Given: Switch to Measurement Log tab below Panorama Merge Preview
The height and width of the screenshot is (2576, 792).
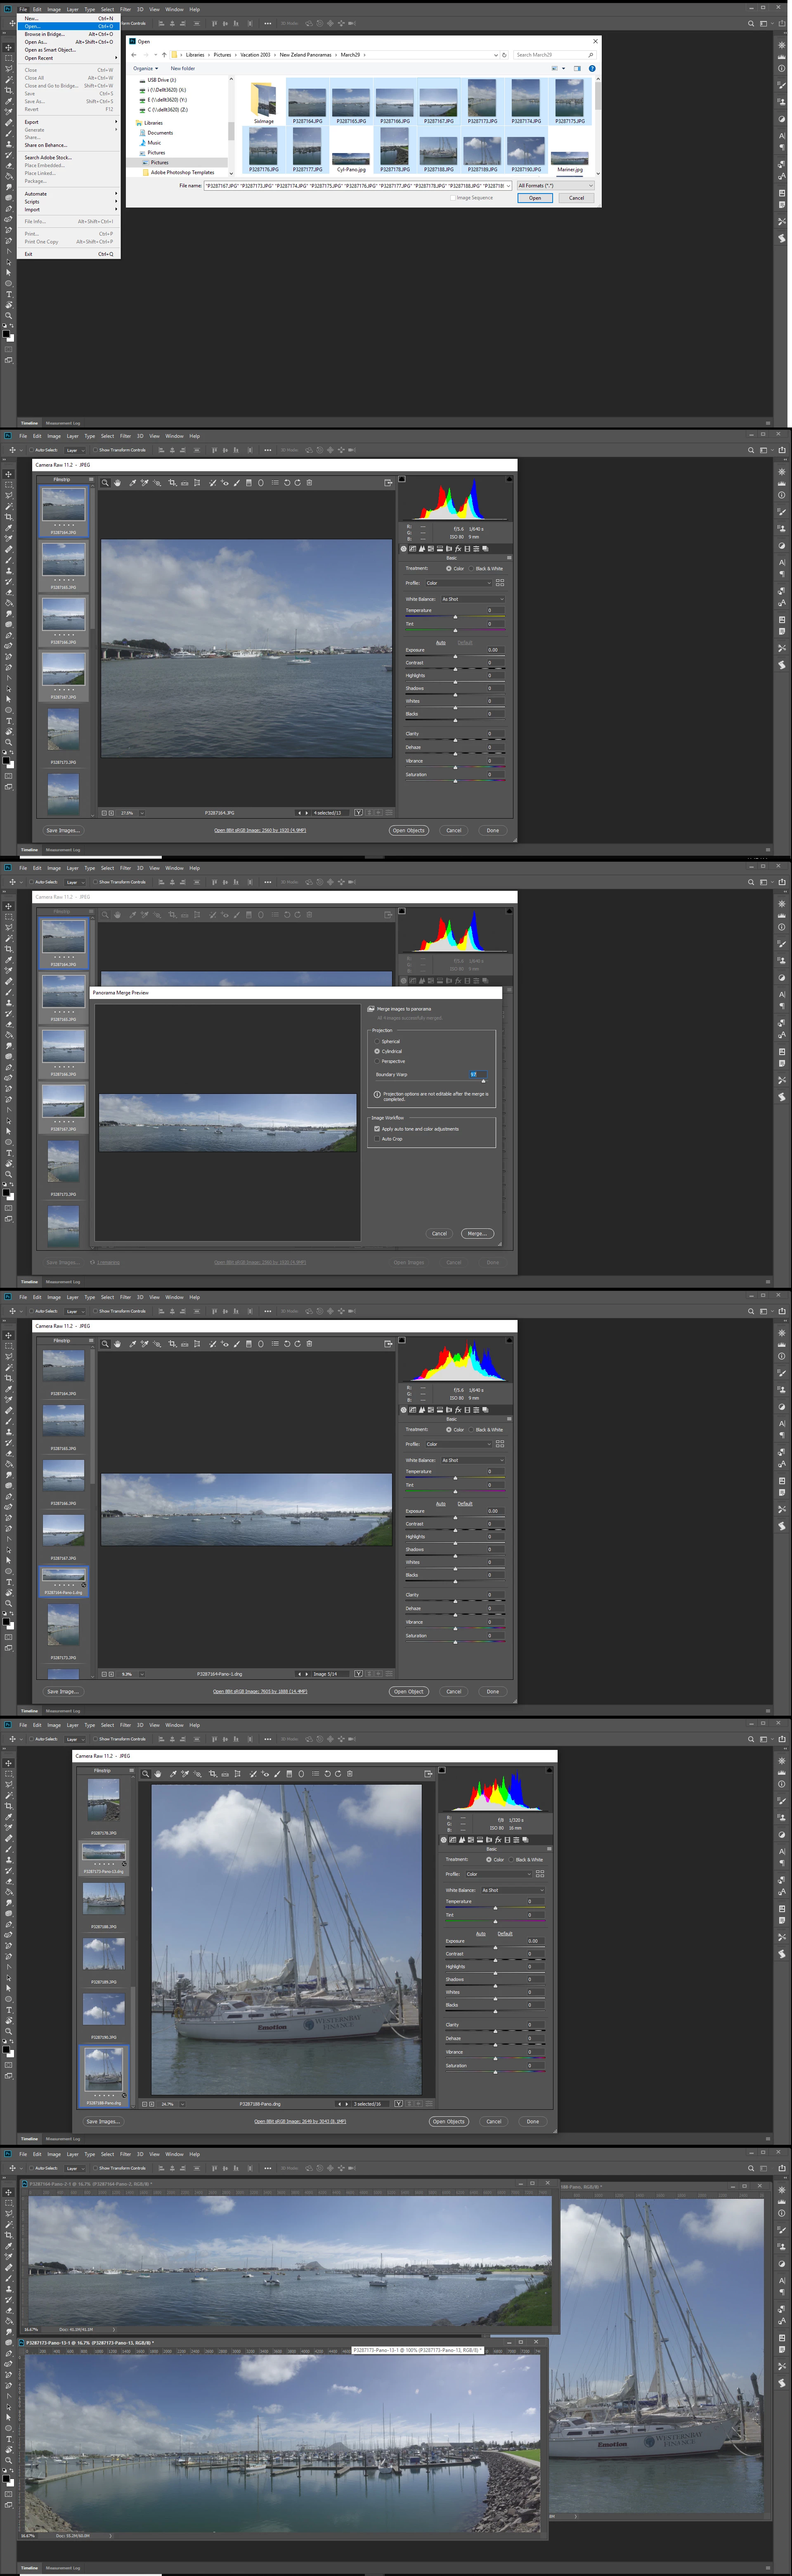Looking at the screenshot, I should [x=63, y=1281].
